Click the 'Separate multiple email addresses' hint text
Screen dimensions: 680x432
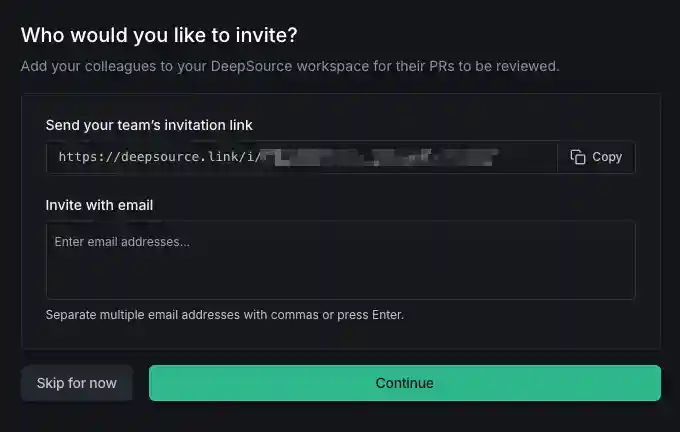pos(180,315)
